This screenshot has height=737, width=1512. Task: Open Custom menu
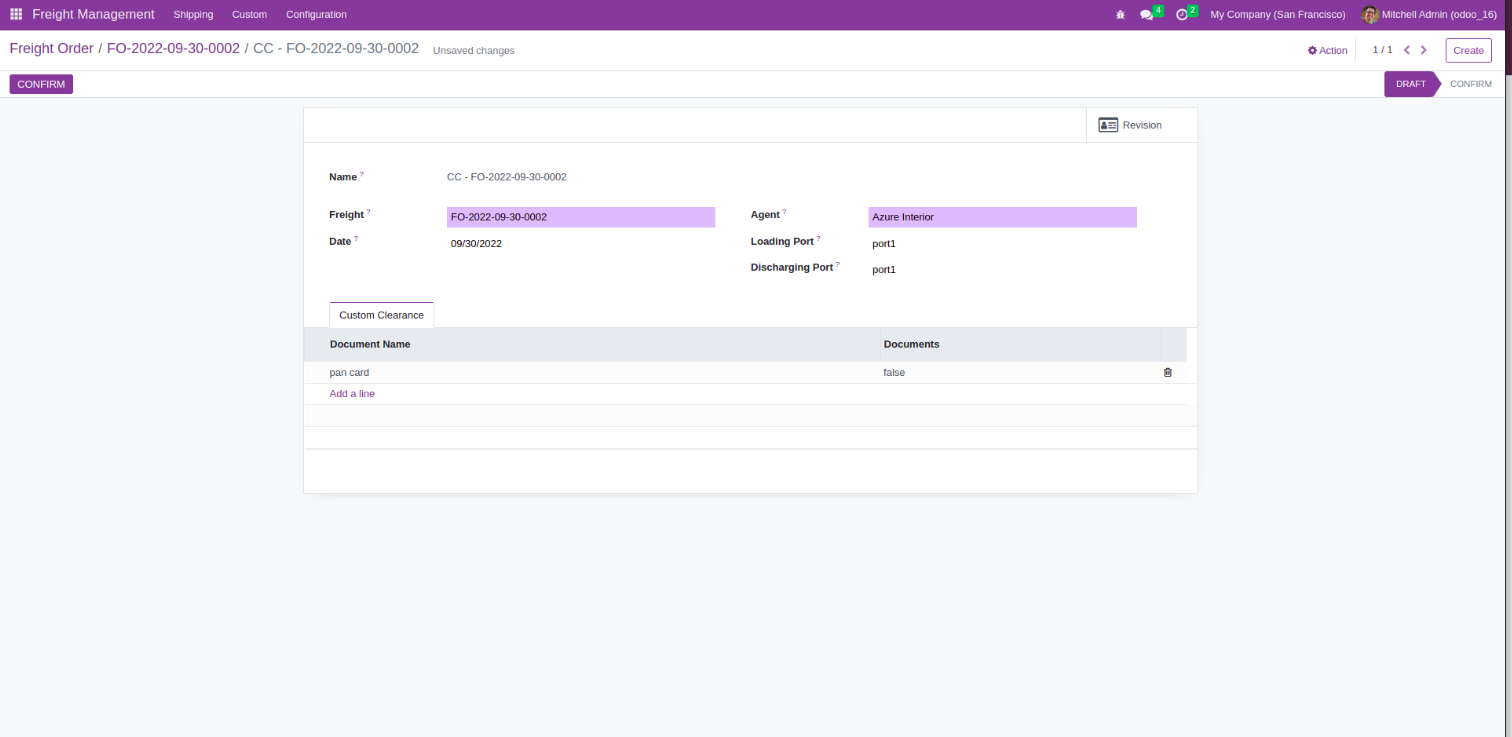click(x=249, y=15)
